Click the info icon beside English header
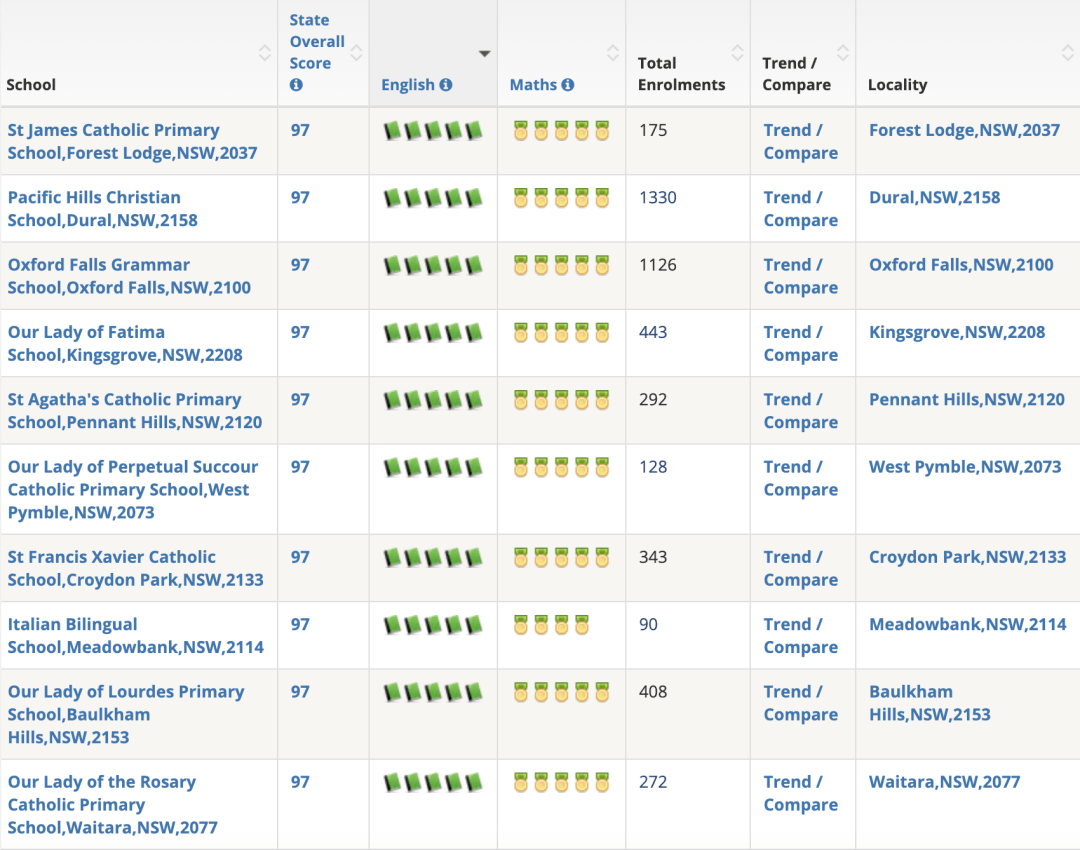Image resolution: width=1080 pixels, height=850 pixels. point(446,85)
